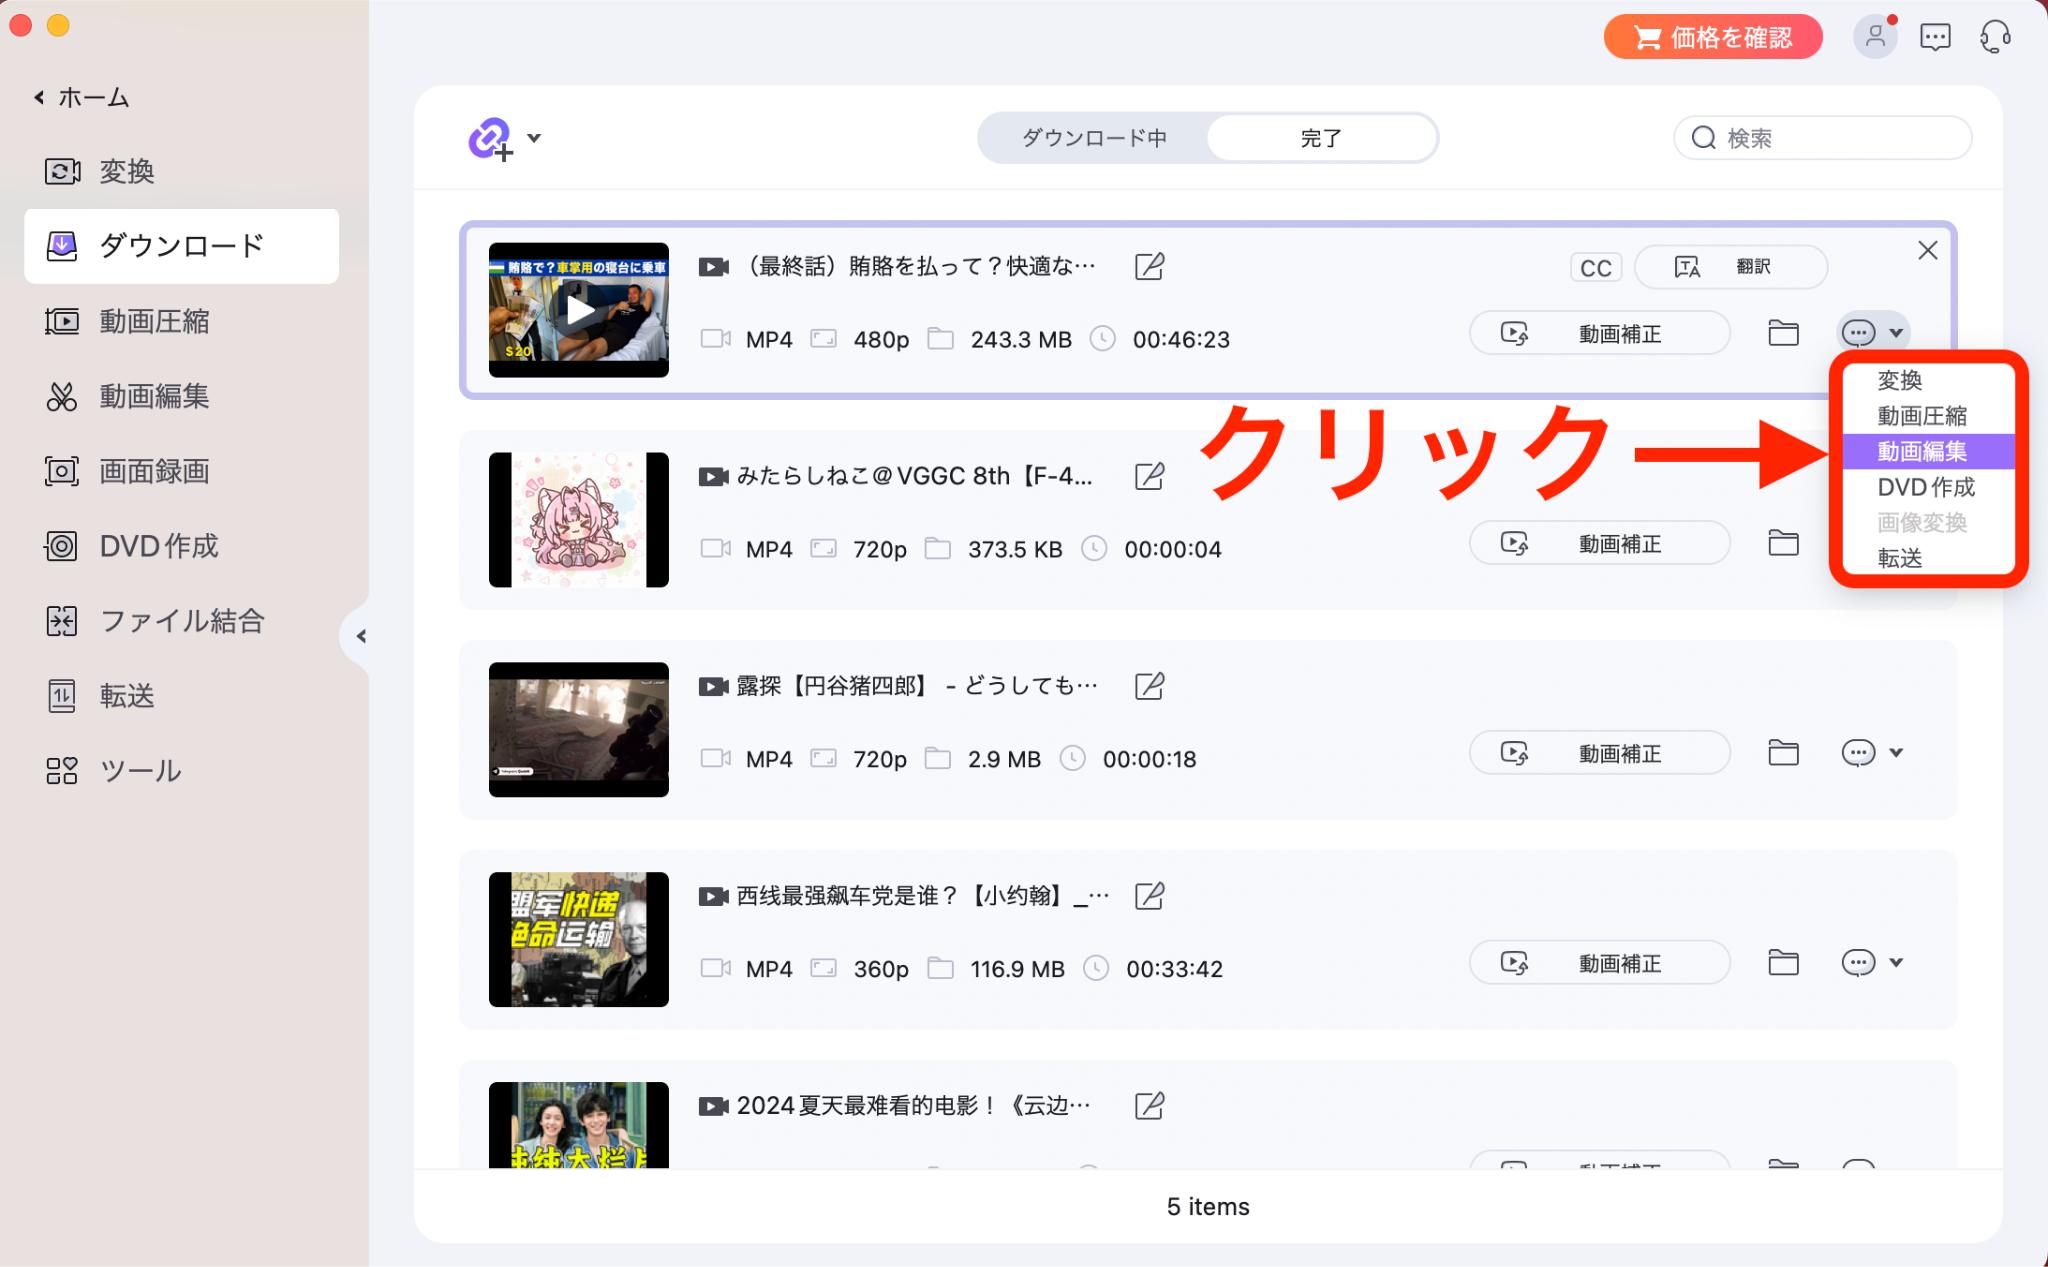The image size is (2048, 1267).
Task: Click 動画補正 for the 480p video
Action: [1599, 333]
